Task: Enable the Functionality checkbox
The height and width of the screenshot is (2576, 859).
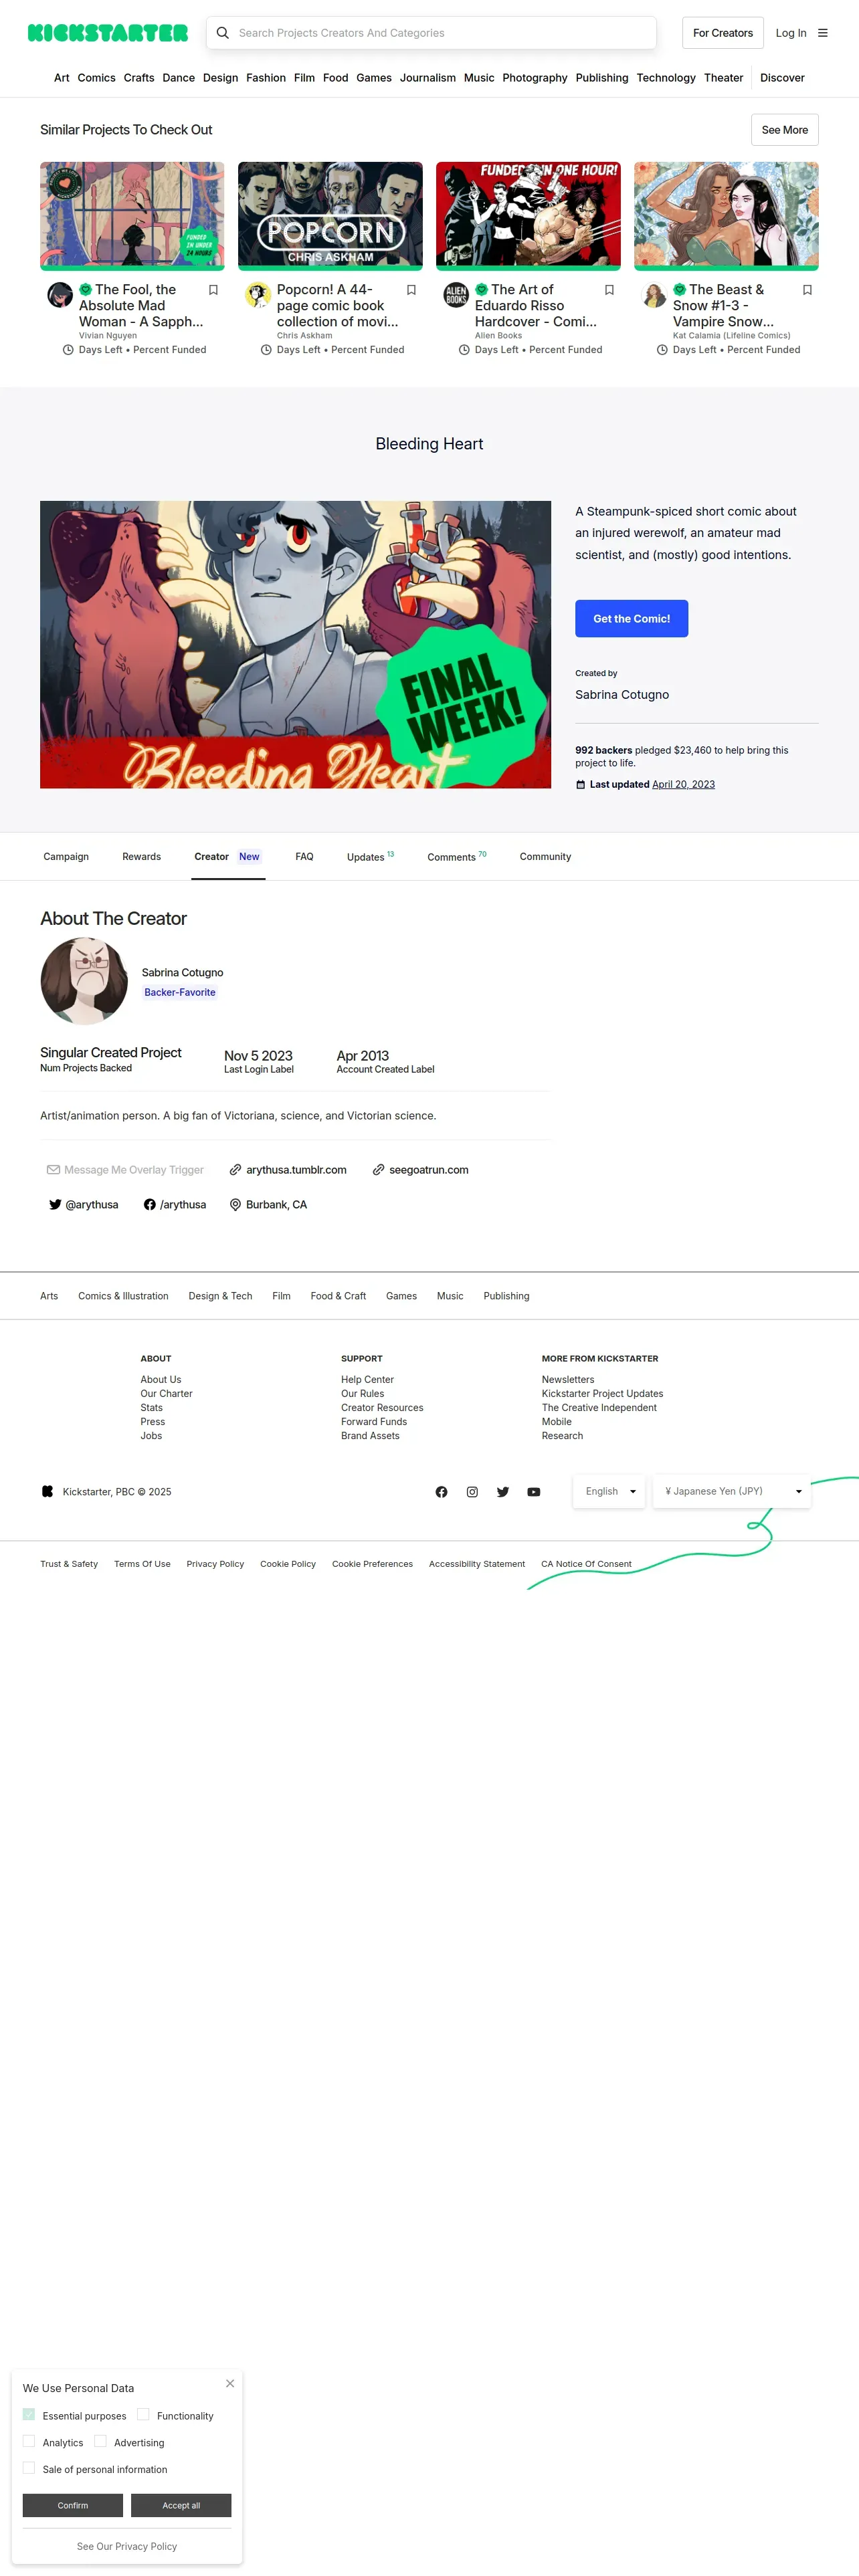Action: [x=143, y=2414]
